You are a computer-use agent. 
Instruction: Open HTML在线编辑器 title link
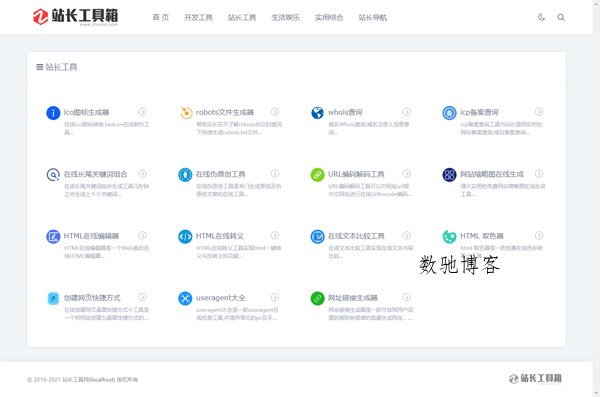(x=91, y=236)
